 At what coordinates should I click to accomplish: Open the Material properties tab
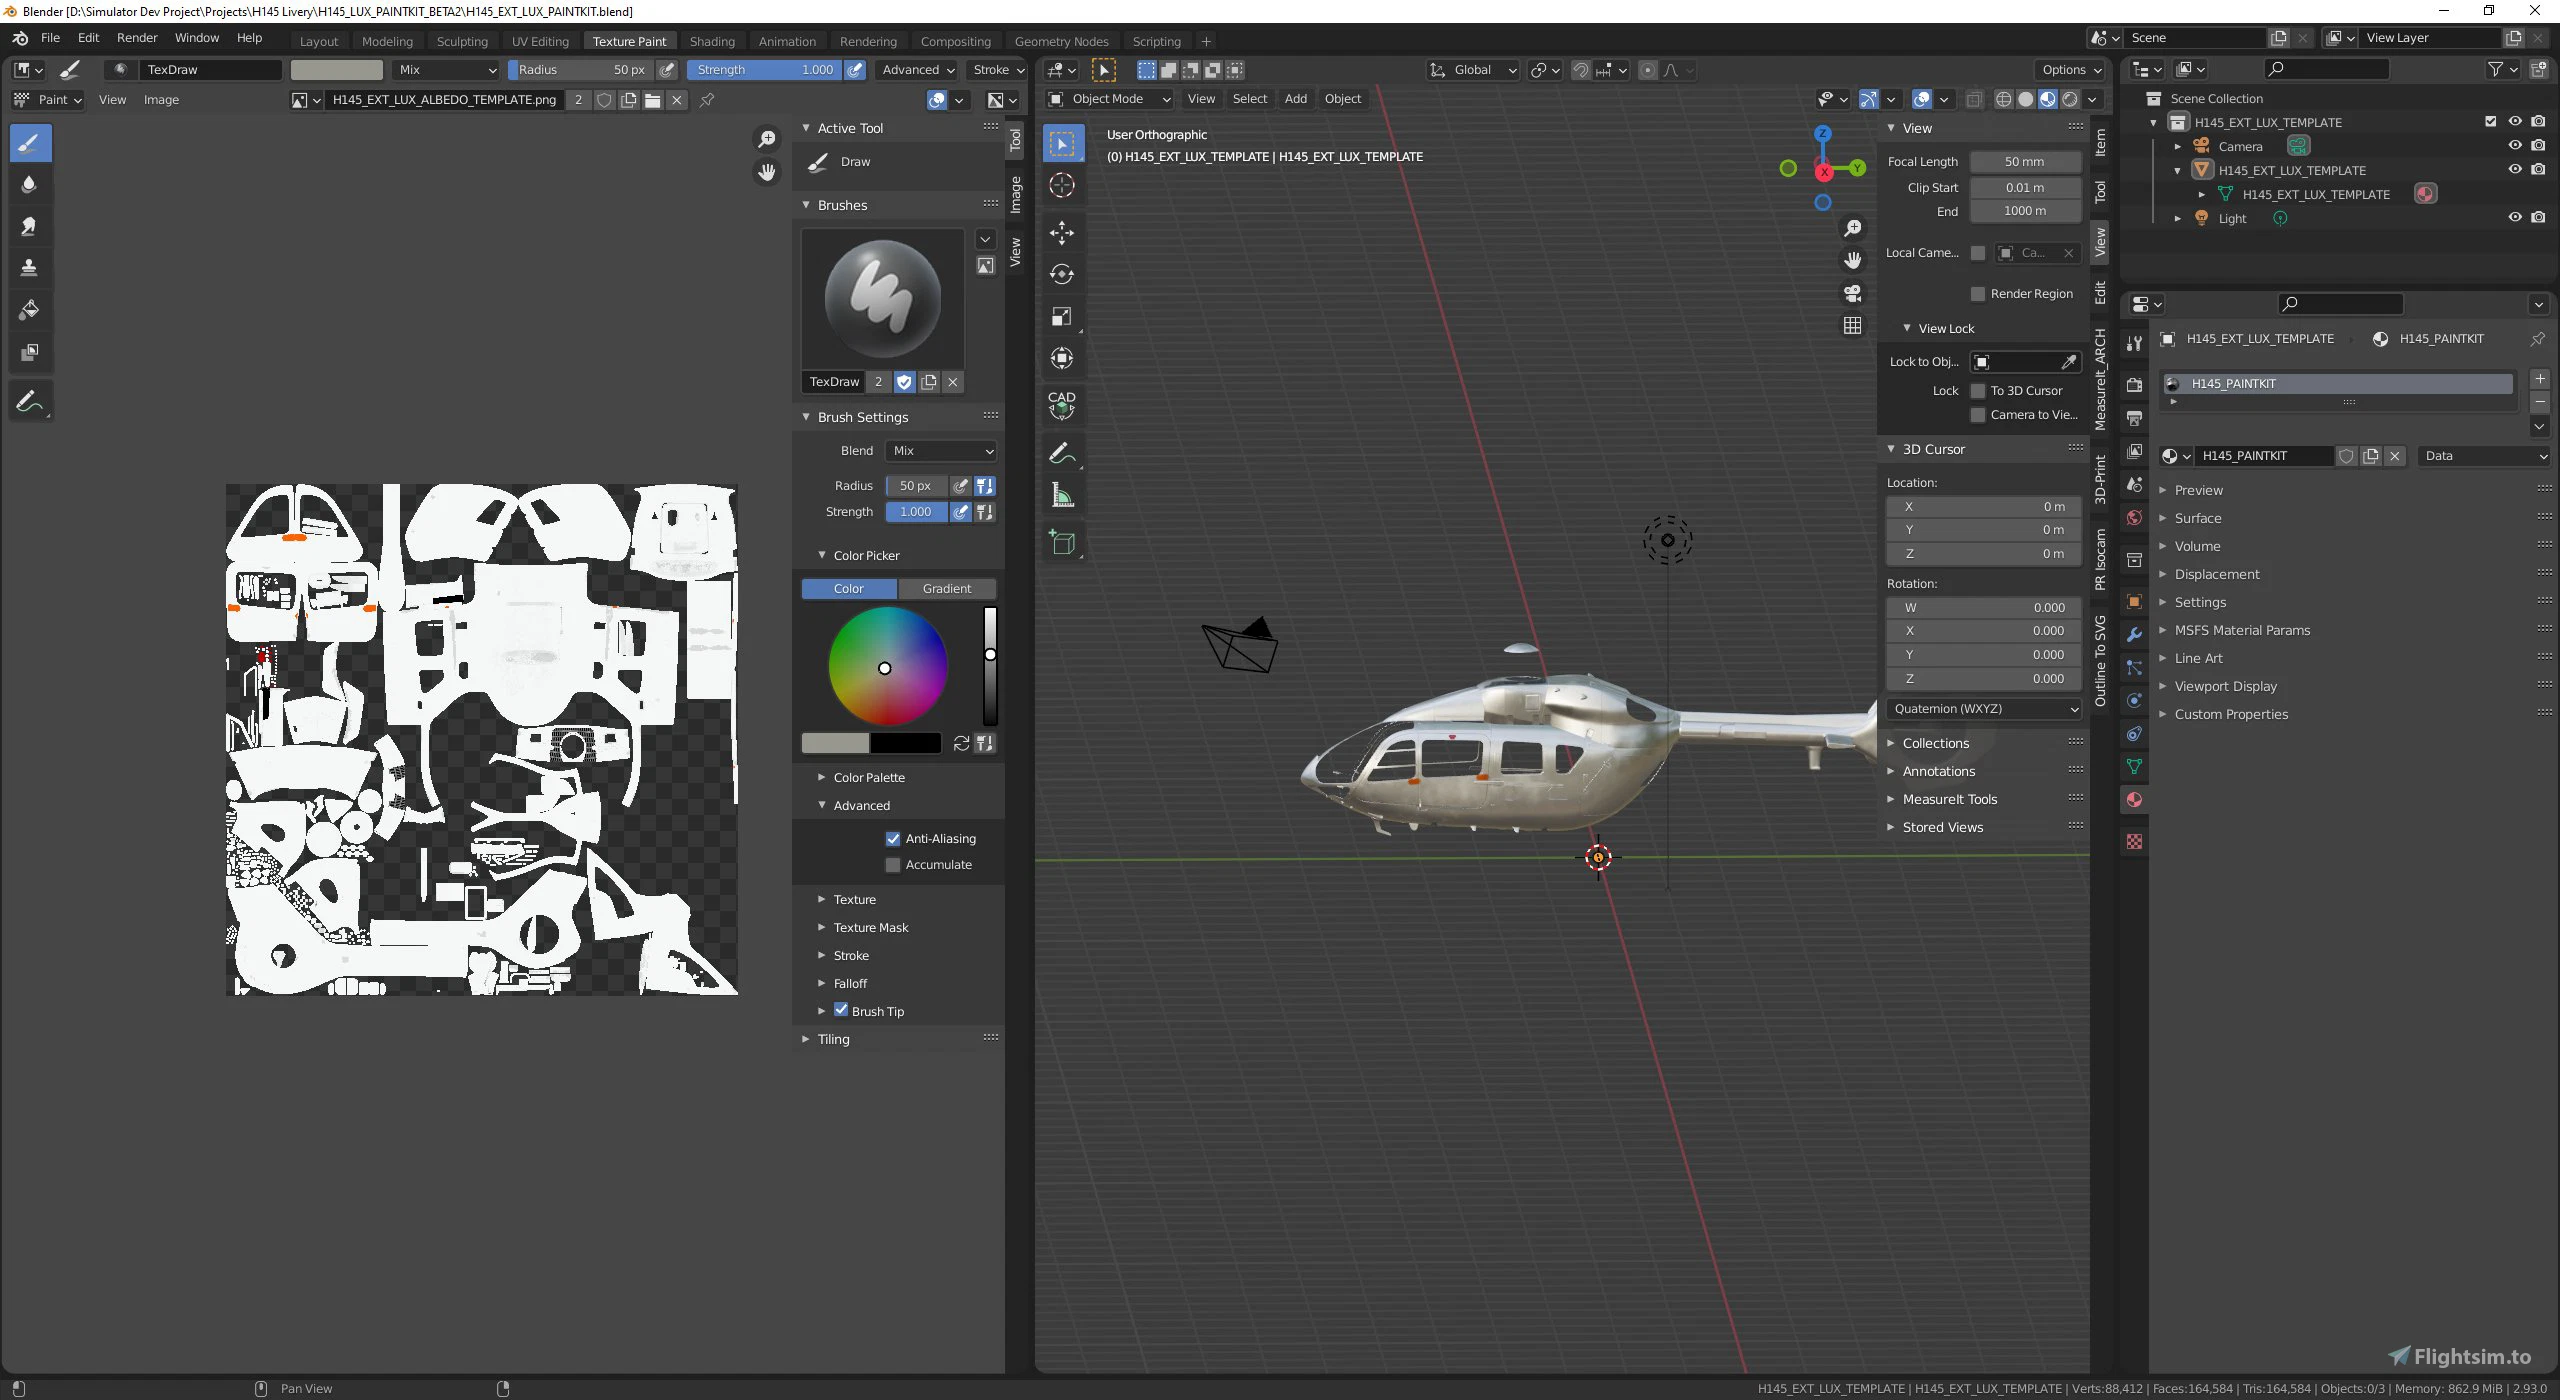tap(2134, 800)
